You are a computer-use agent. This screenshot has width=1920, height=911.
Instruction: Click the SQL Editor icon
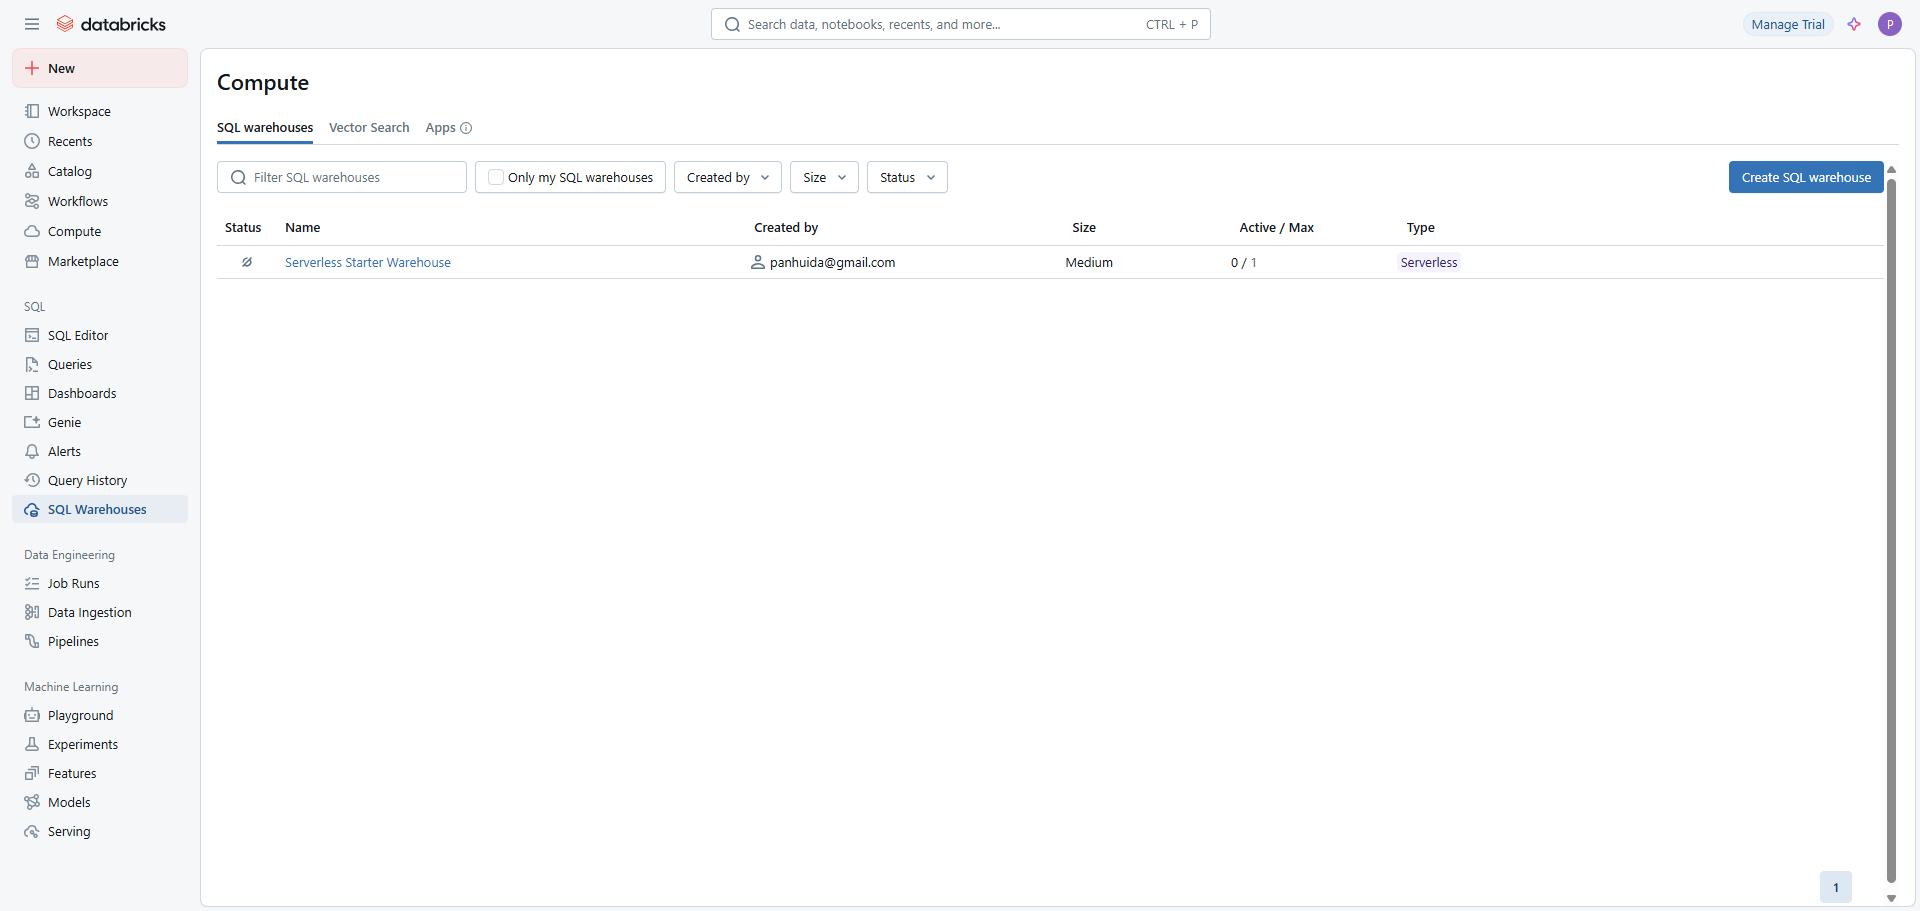[x=32, y=335]
